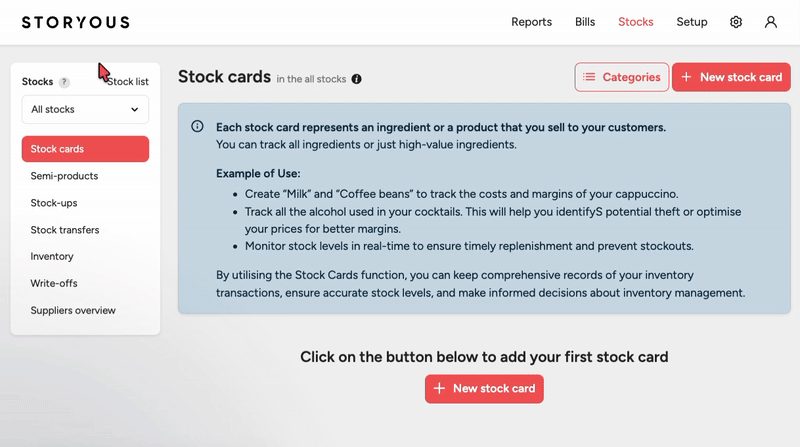The image size is (800, 447).
Task: Click the top New stock card button
Action: tap(731, 77)
